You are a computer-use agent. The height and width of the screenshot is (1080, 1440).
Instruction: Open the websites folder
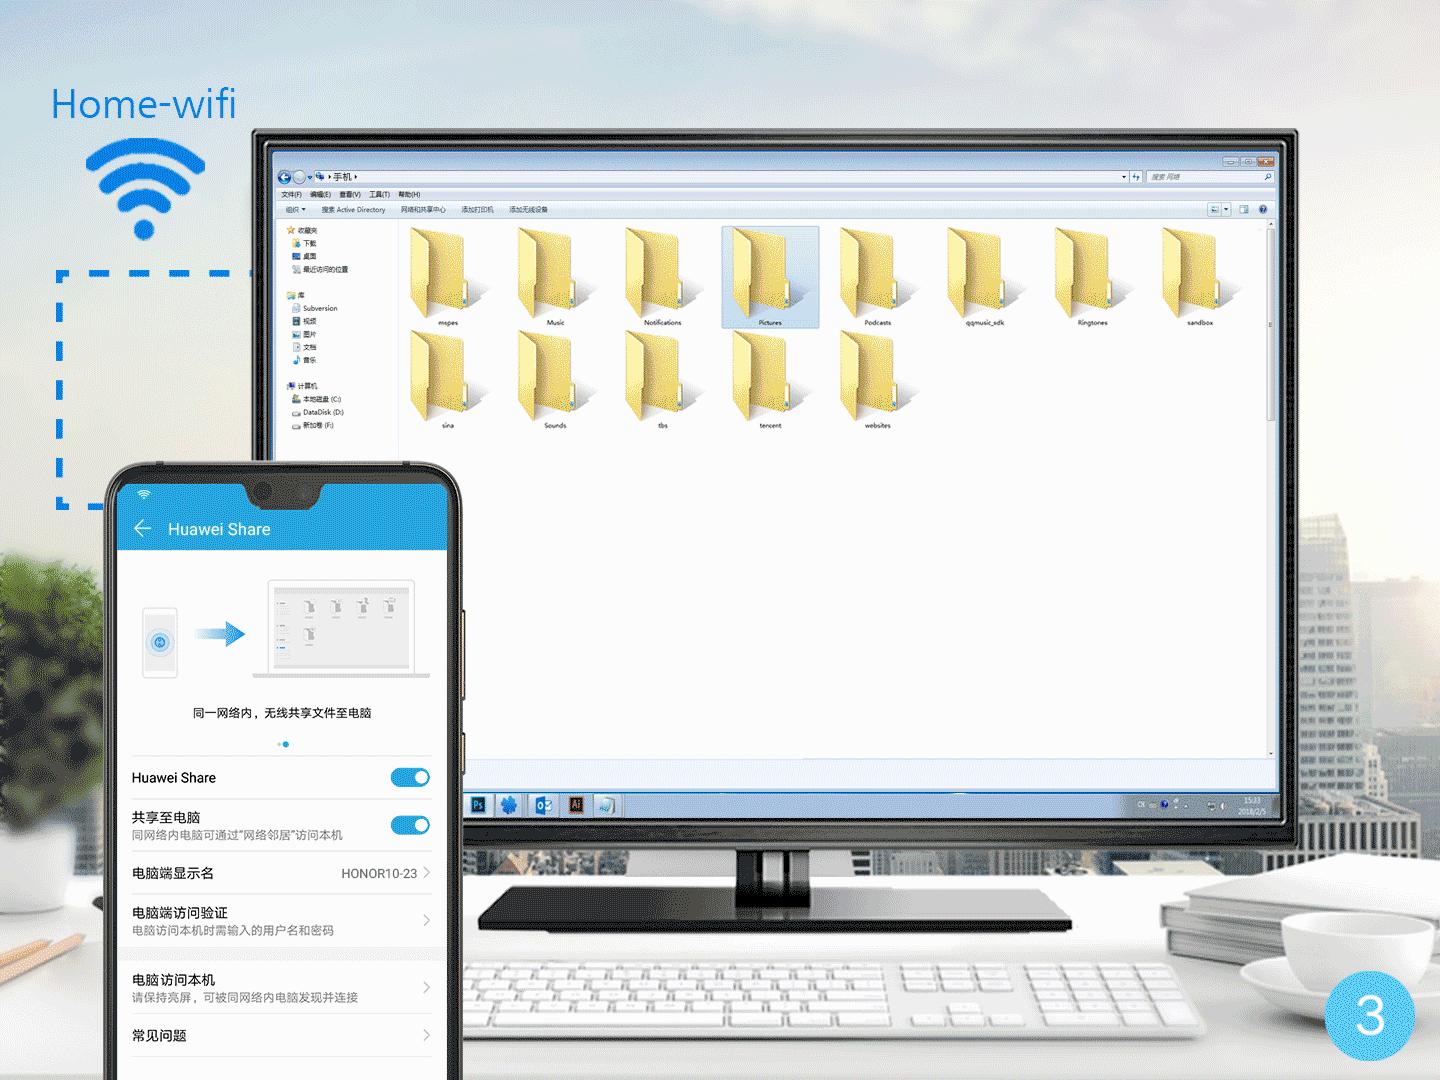click(x=877, y=380)
